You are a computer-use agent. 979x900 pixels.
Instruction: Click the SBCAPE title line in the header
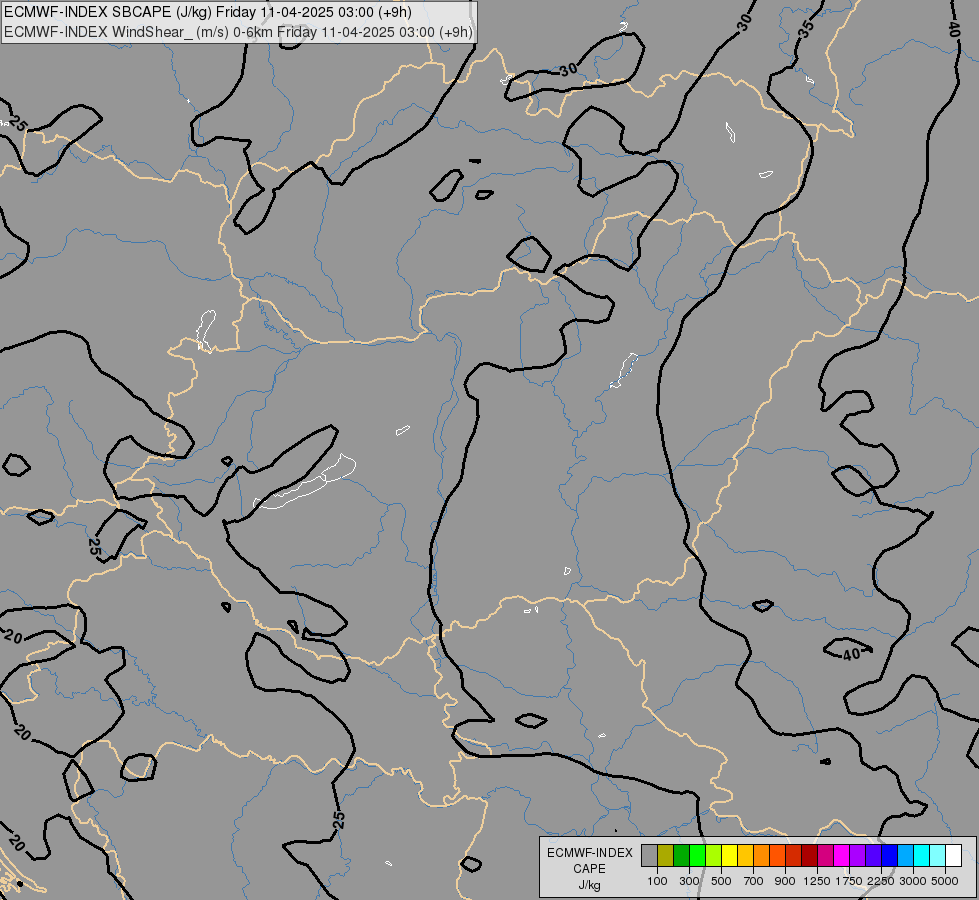208,12
